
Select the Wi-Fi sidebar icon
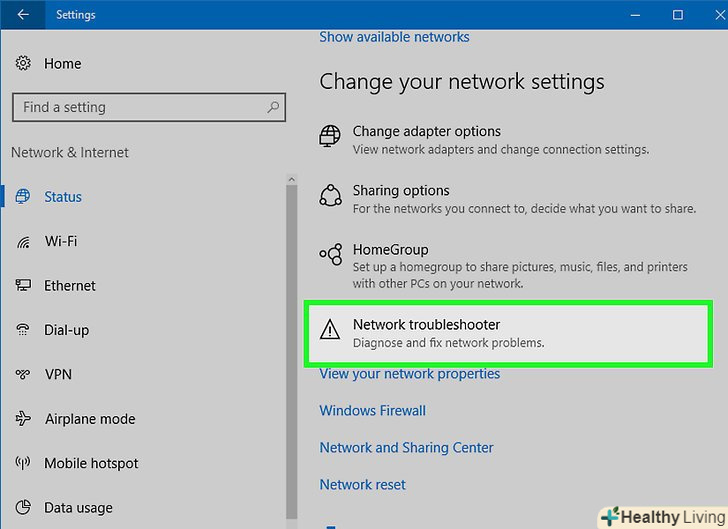coord(24,242)
